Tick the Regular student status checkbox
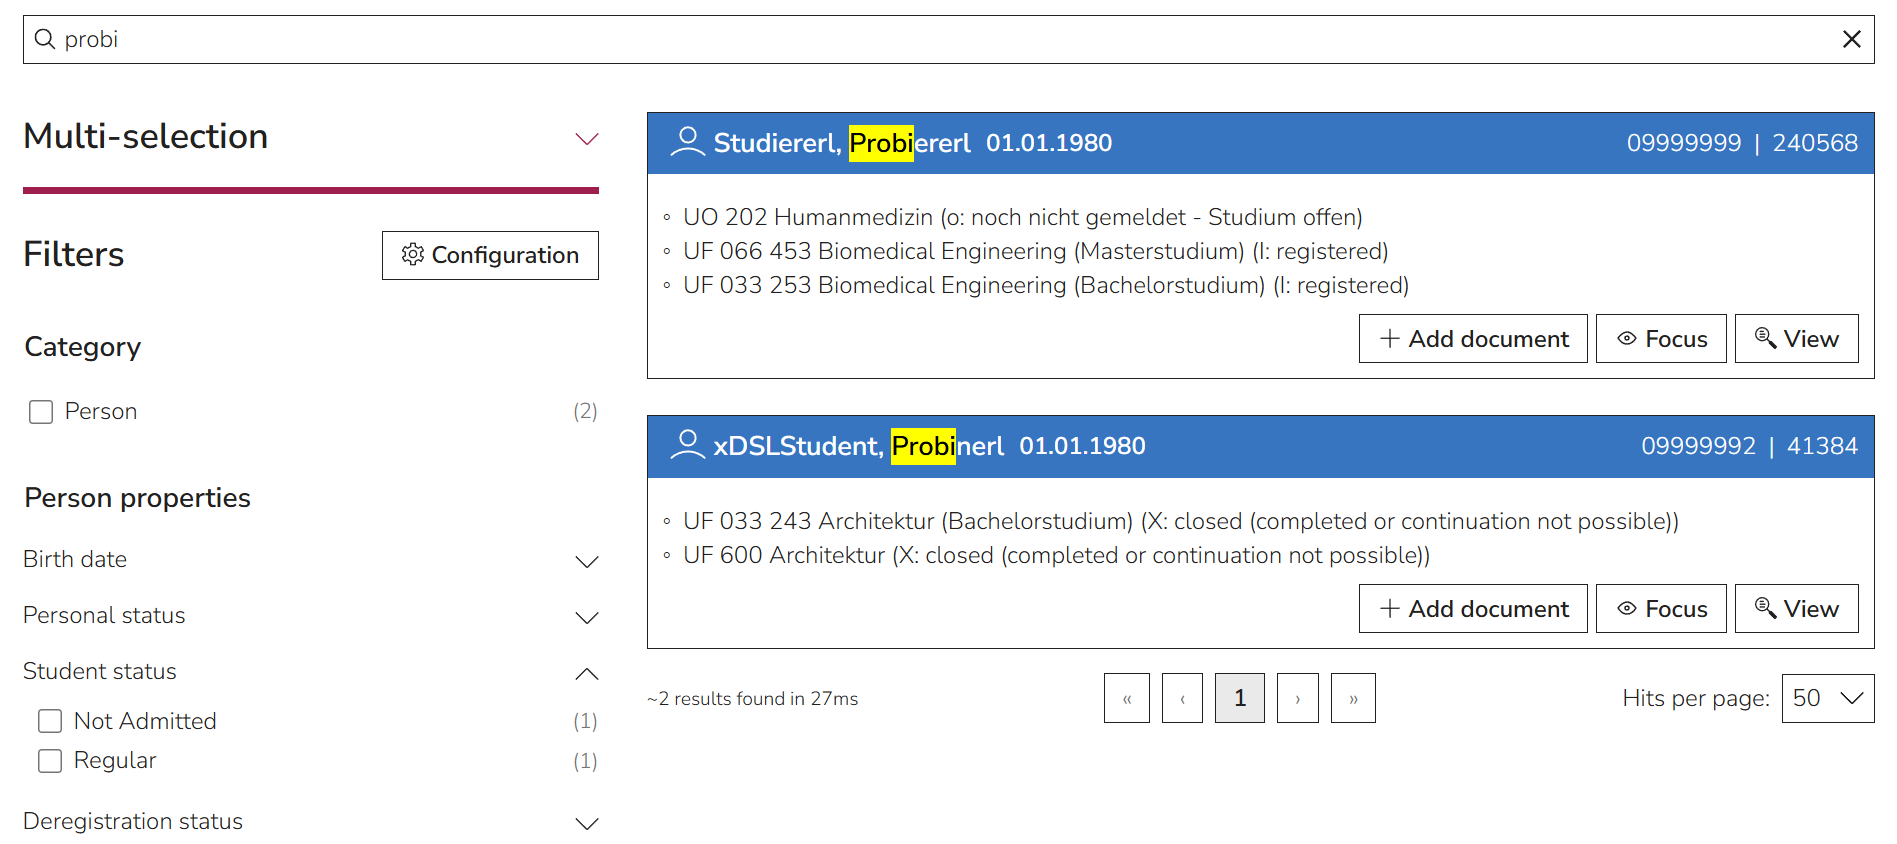This screenshot has width=1897, height=844. [x=50, y=761]
